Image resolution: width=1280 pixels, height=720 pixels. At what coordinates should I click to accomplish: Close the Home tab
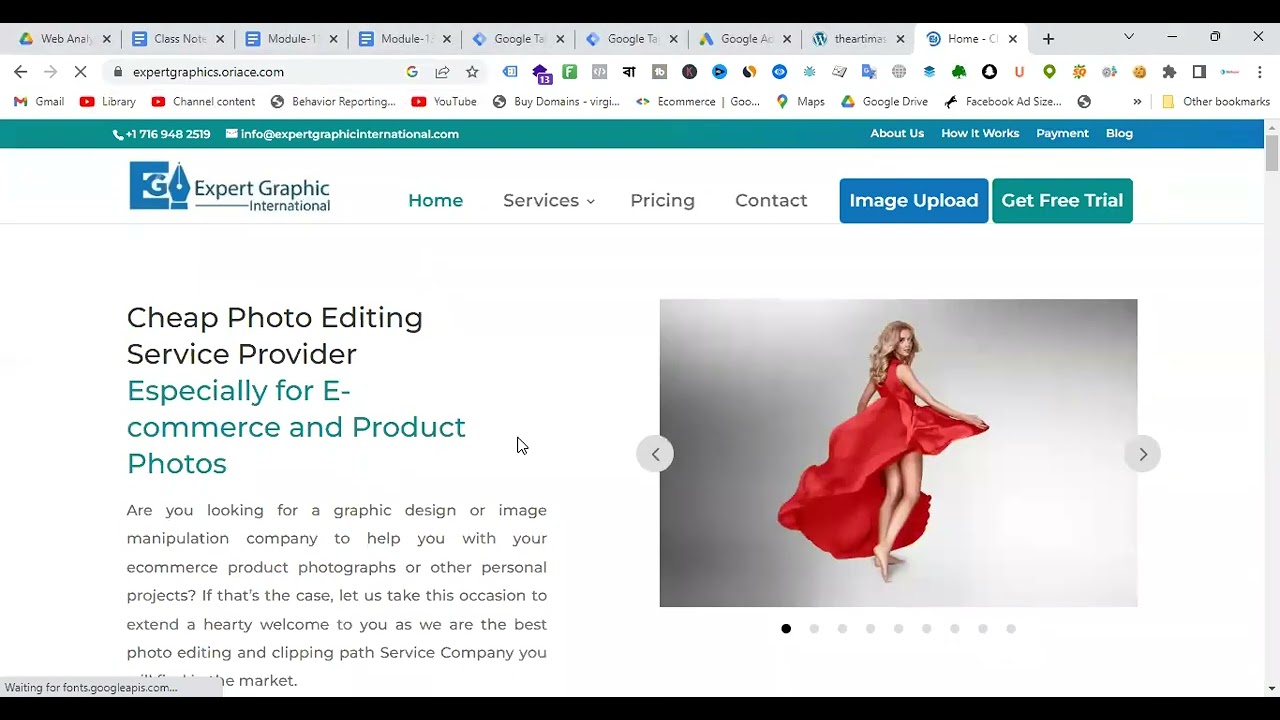pos(1013,39)
